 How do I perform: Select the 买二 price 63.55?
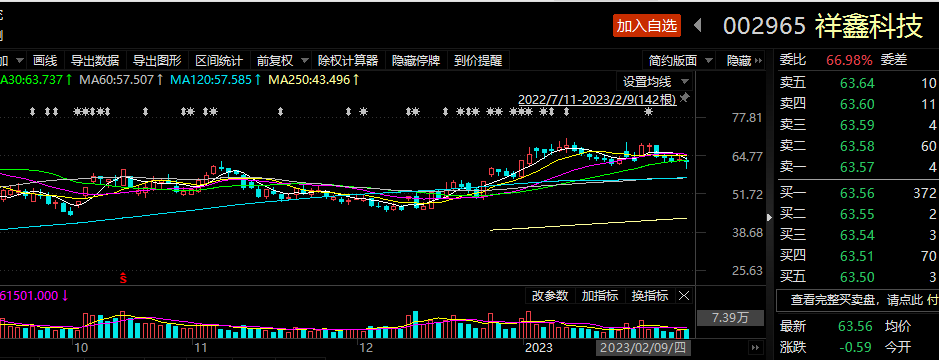tap(857, 214)
